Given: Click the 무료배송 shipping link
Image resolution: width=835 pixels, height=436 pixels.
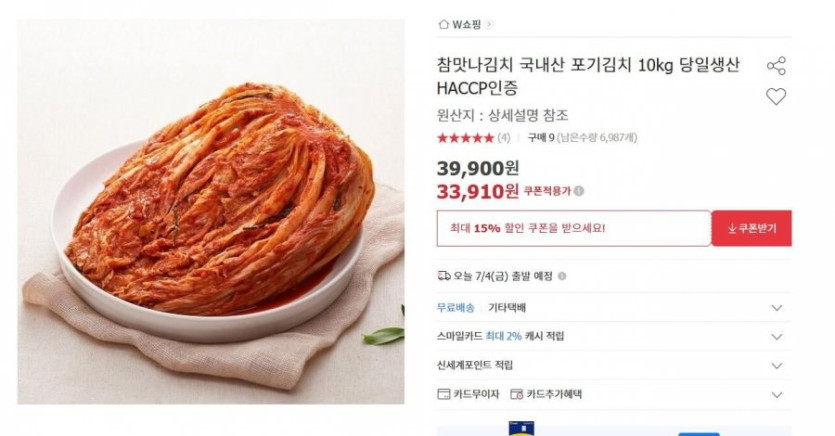Looking at the screenshot, I should (455, 308).
